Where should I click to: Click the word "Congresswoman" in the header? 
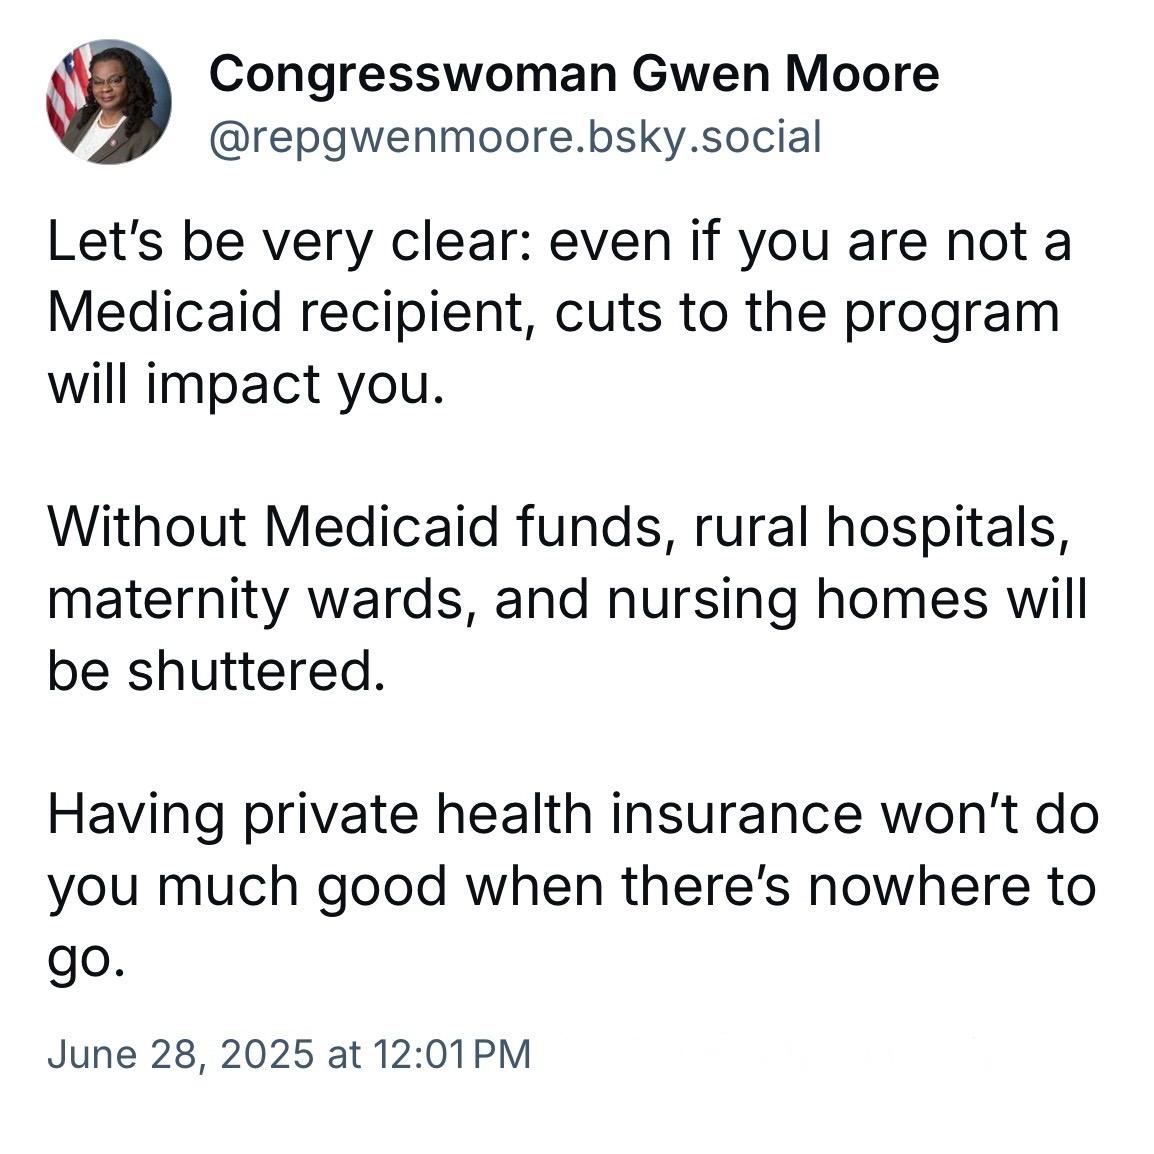[x=414, y=74]
